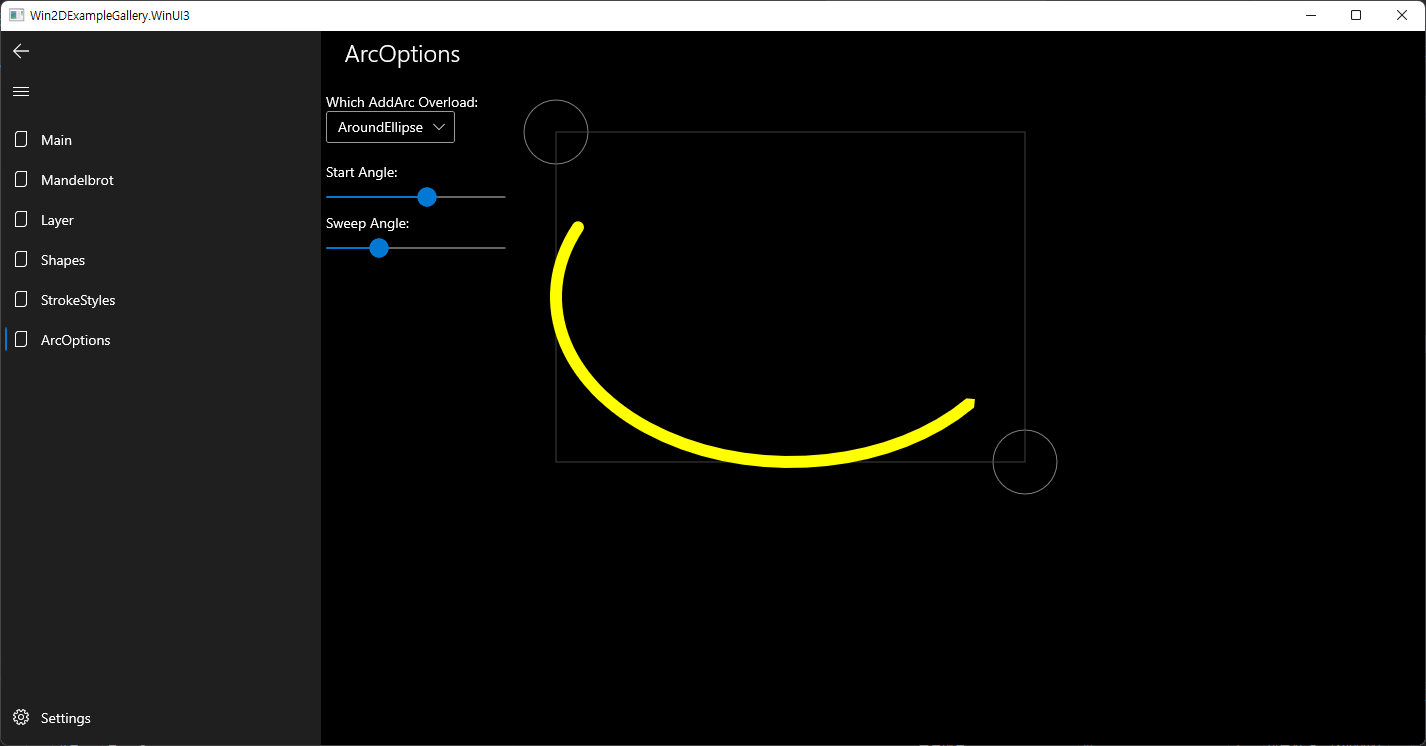Click the top-left circle handle on canvas
Viewport: 1426px width, 746px height.
click(556, 132)
